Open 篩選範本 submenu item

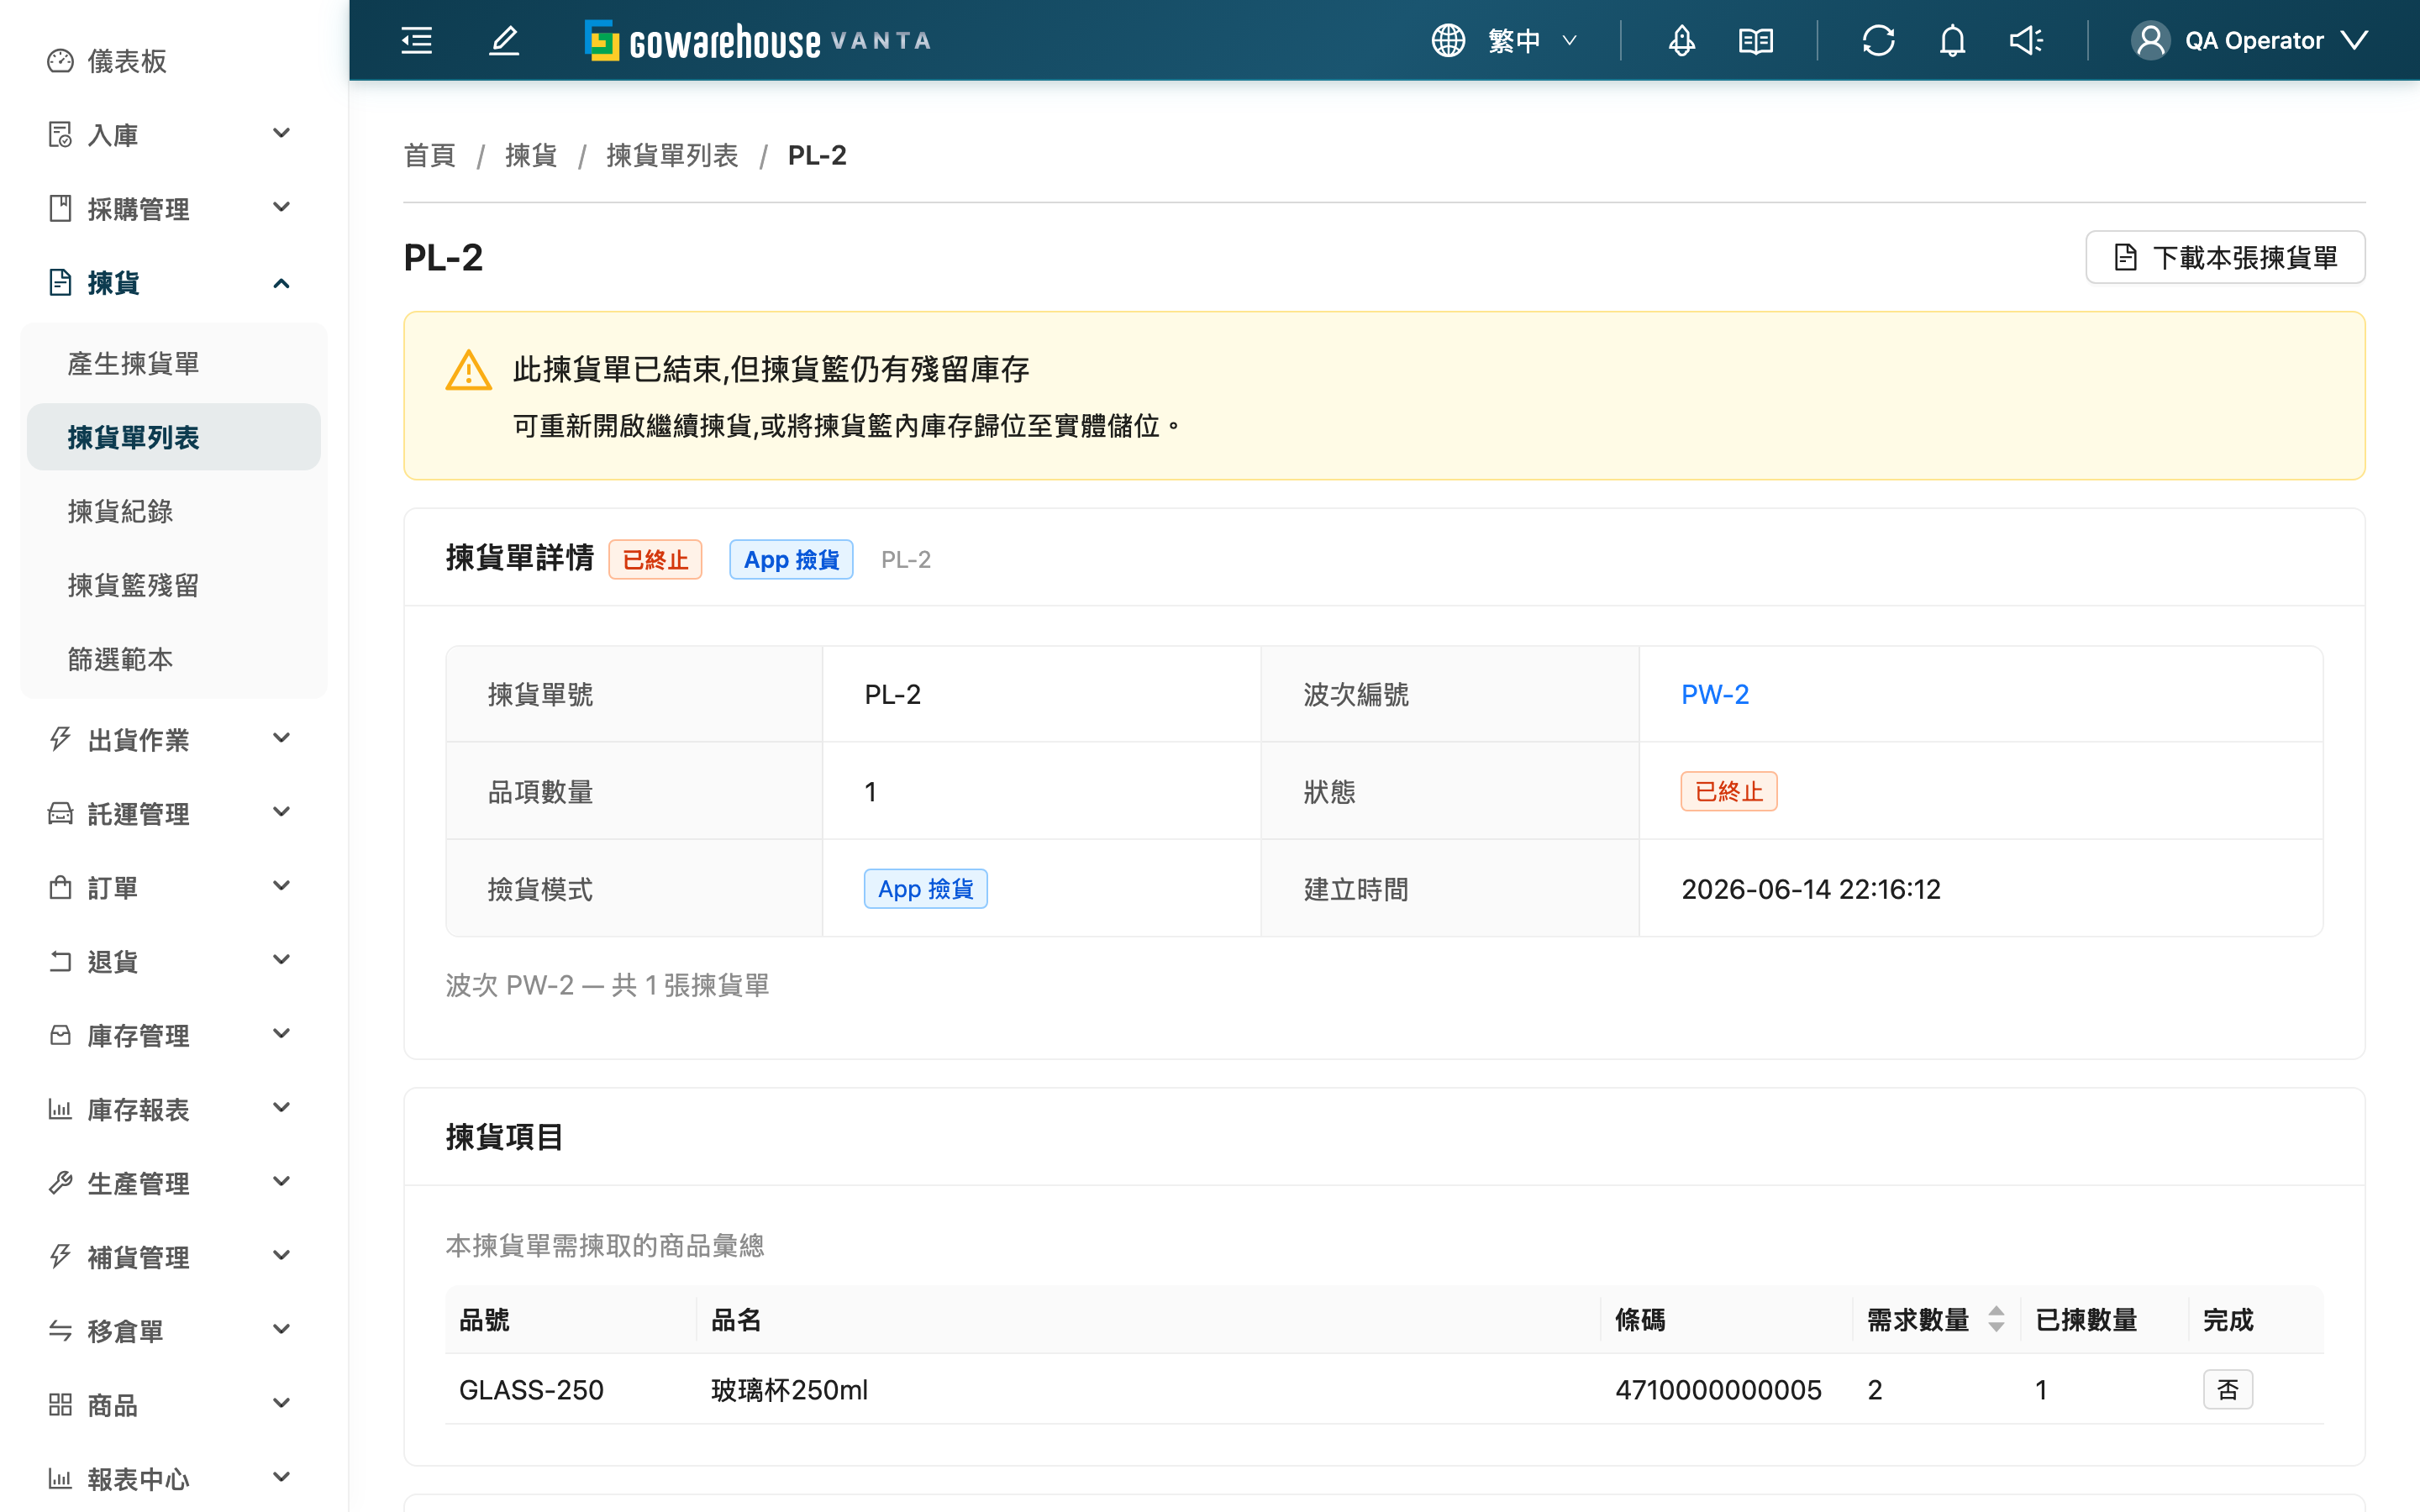coord(174,659)
